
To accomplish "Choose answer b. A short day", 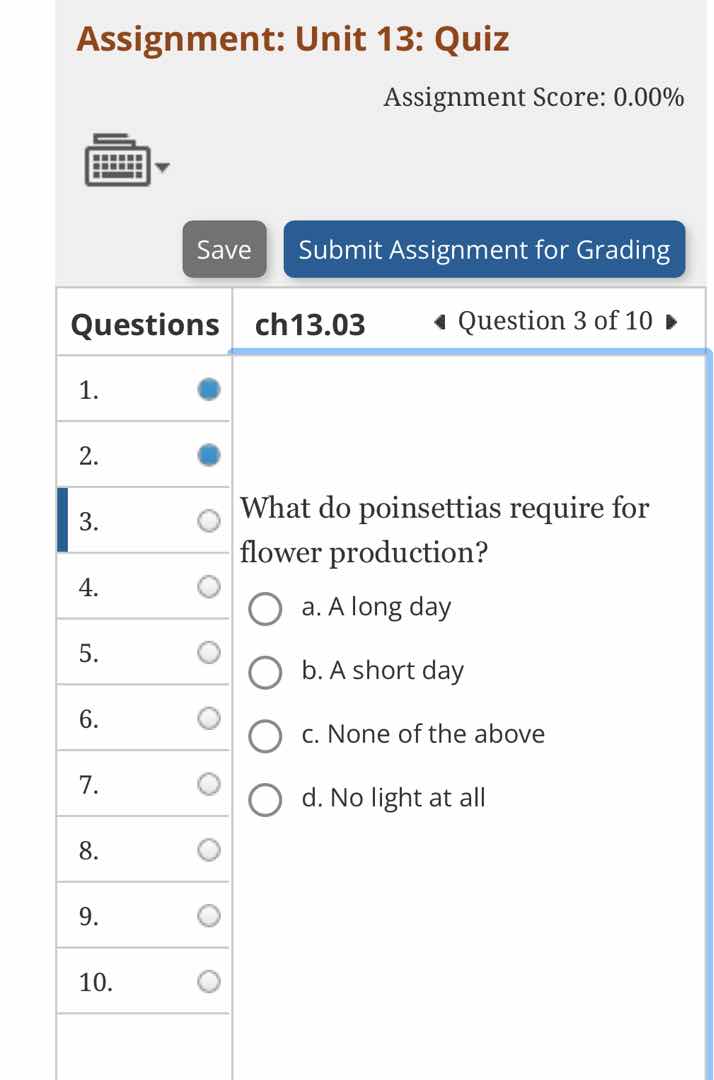I will coord(265,673).
